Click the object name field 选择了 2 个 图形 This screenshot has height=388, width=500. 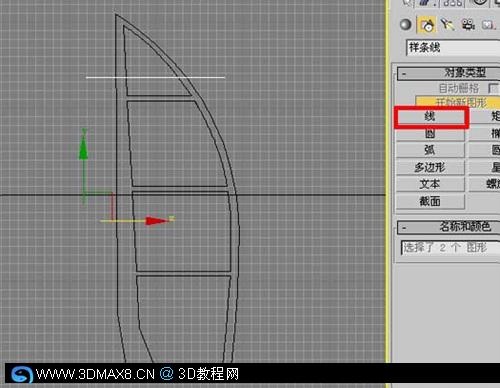(x=450, y=248)
